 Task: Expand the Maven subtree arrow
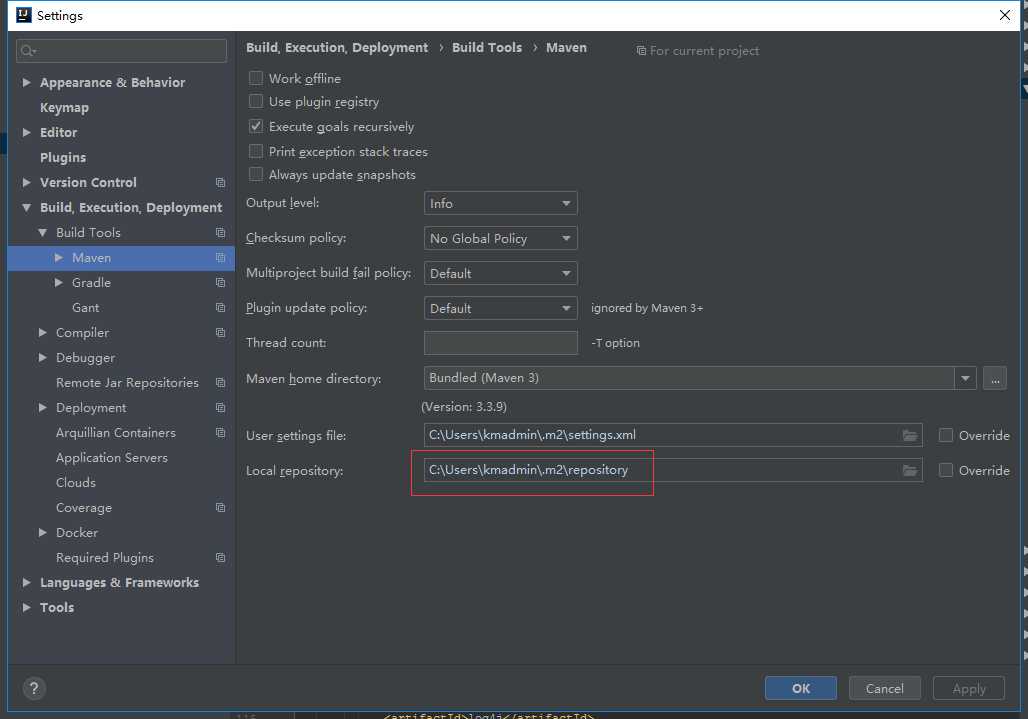pos(58,258)
